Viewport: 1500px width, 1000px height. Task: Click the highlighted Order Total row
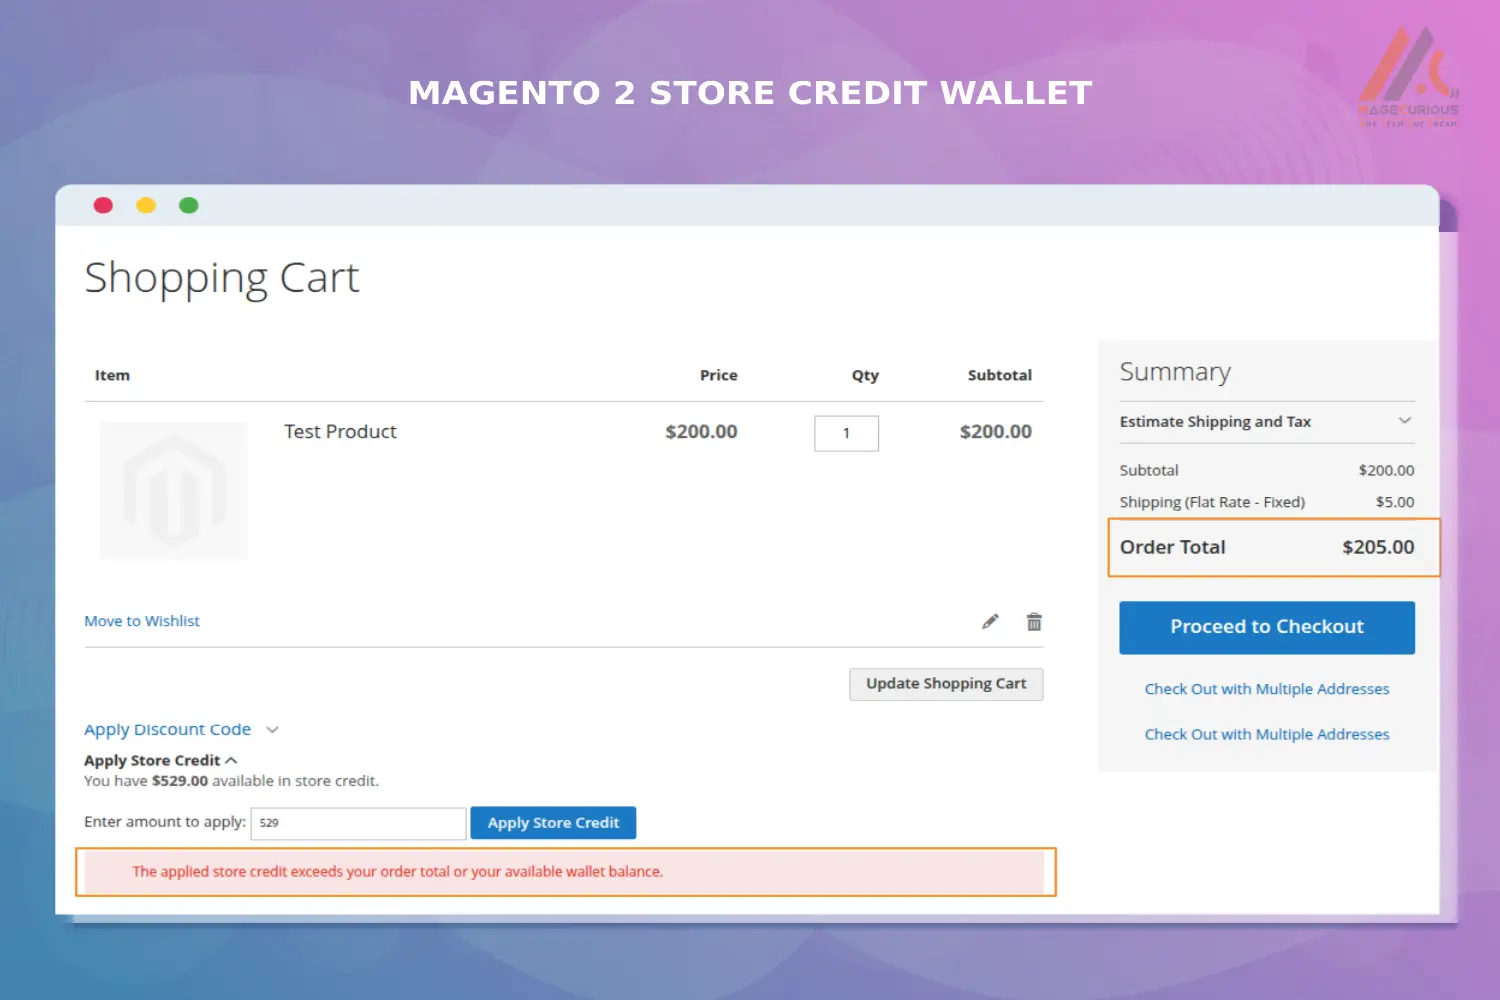point(1273,547)
